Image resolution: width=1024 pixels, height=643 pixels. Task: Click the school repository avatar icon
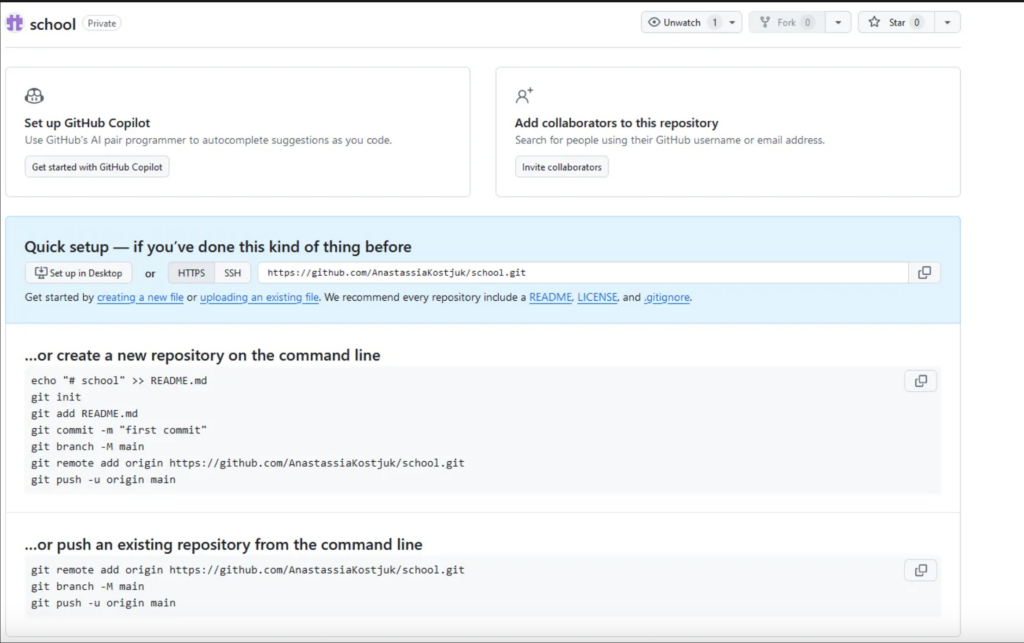point(14,24)
